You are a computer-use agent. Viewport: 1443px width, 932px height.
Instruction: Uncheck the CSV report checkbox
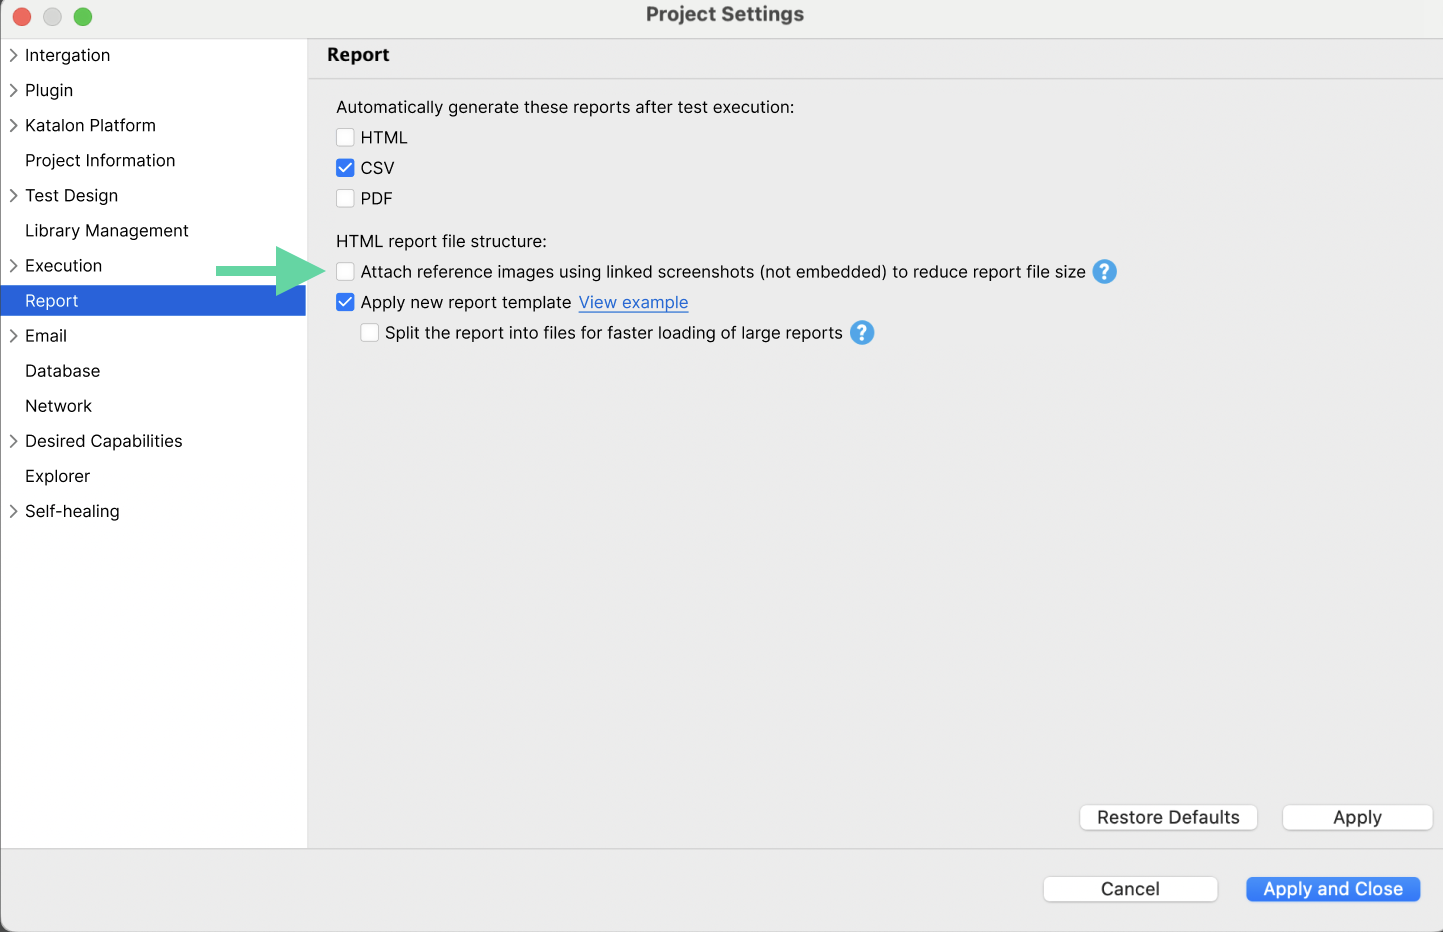pyautogui.click(x=345, y=168)
